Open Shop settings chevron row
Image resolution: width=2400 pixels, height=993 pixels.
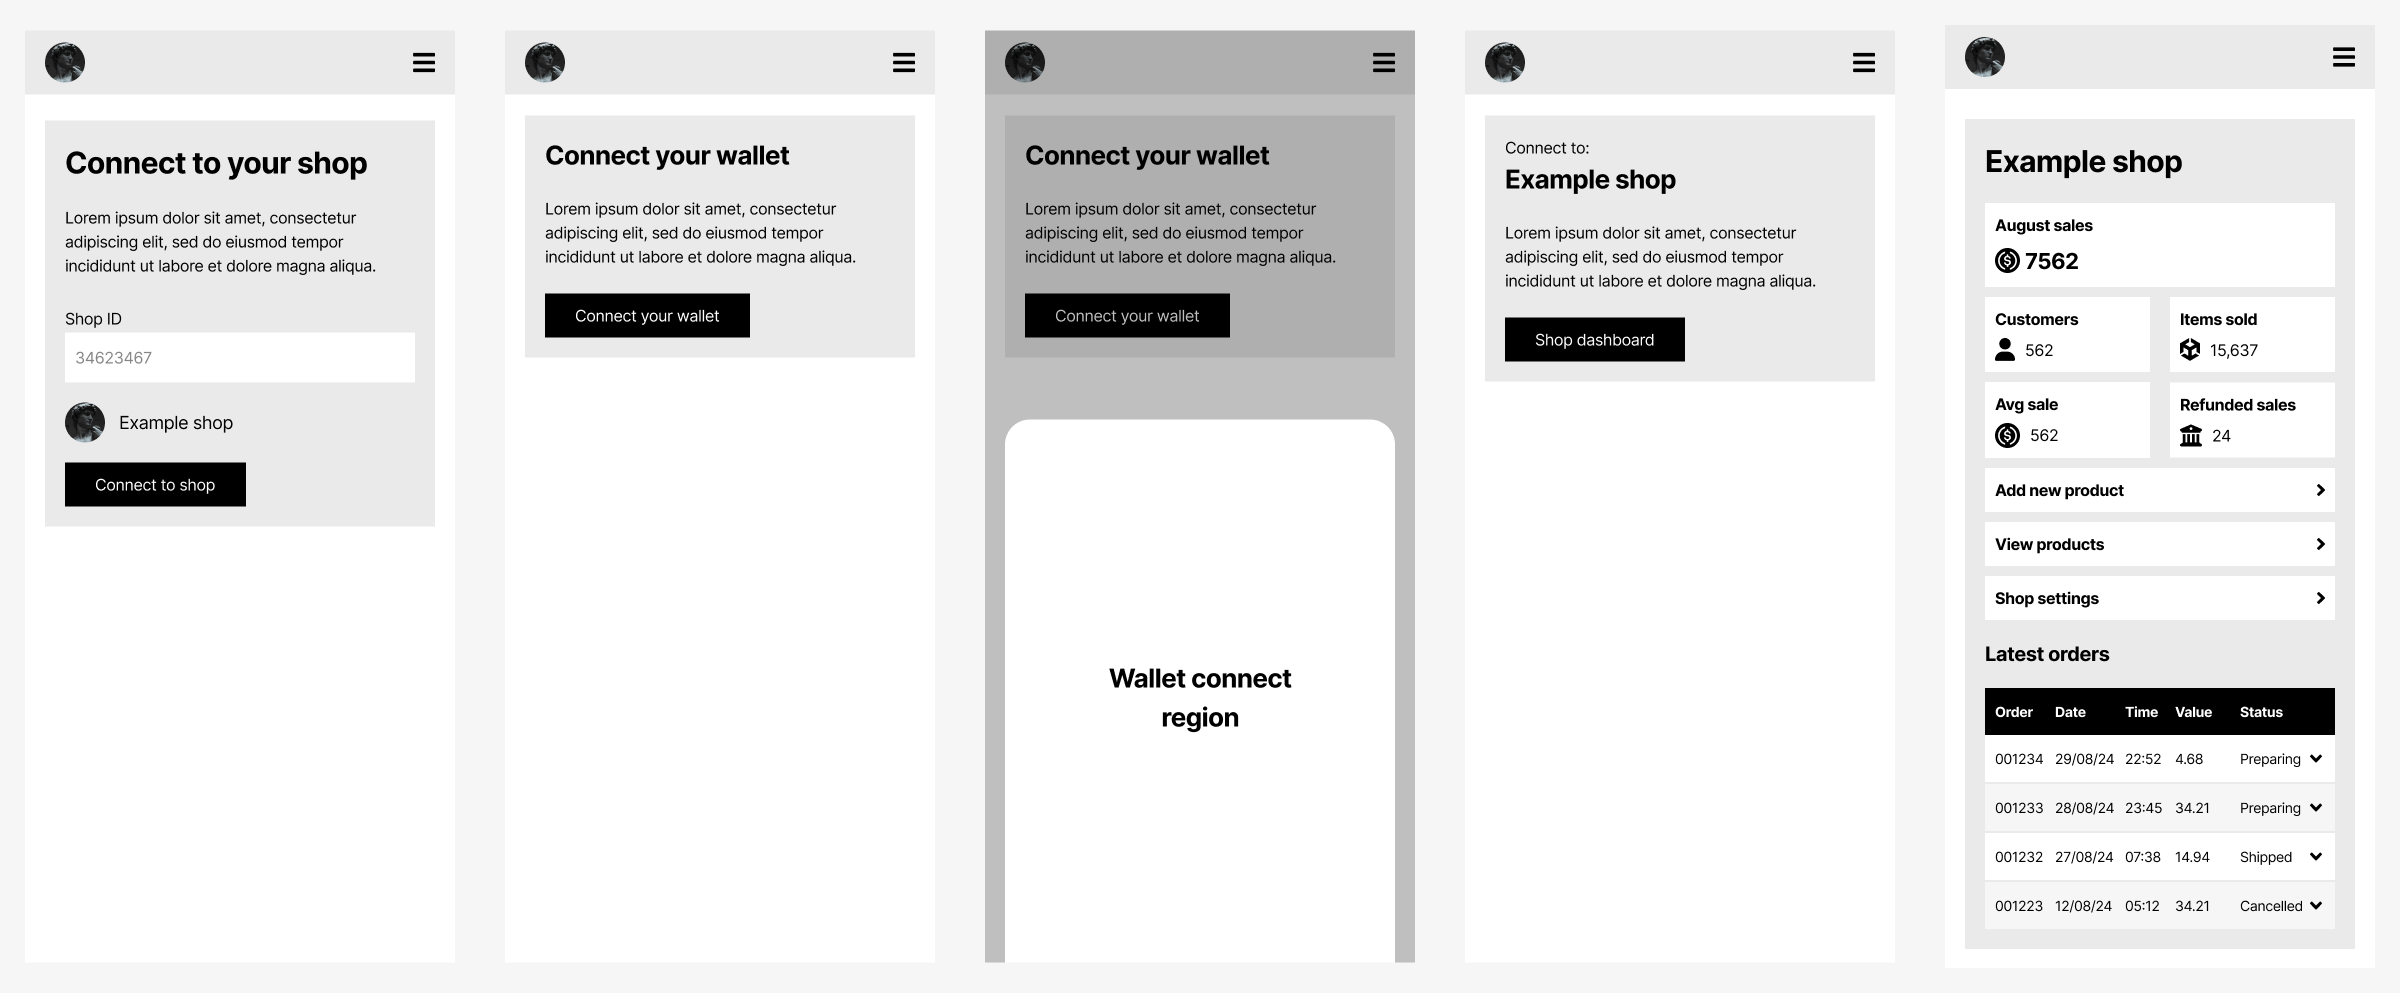coord(2160,598)
